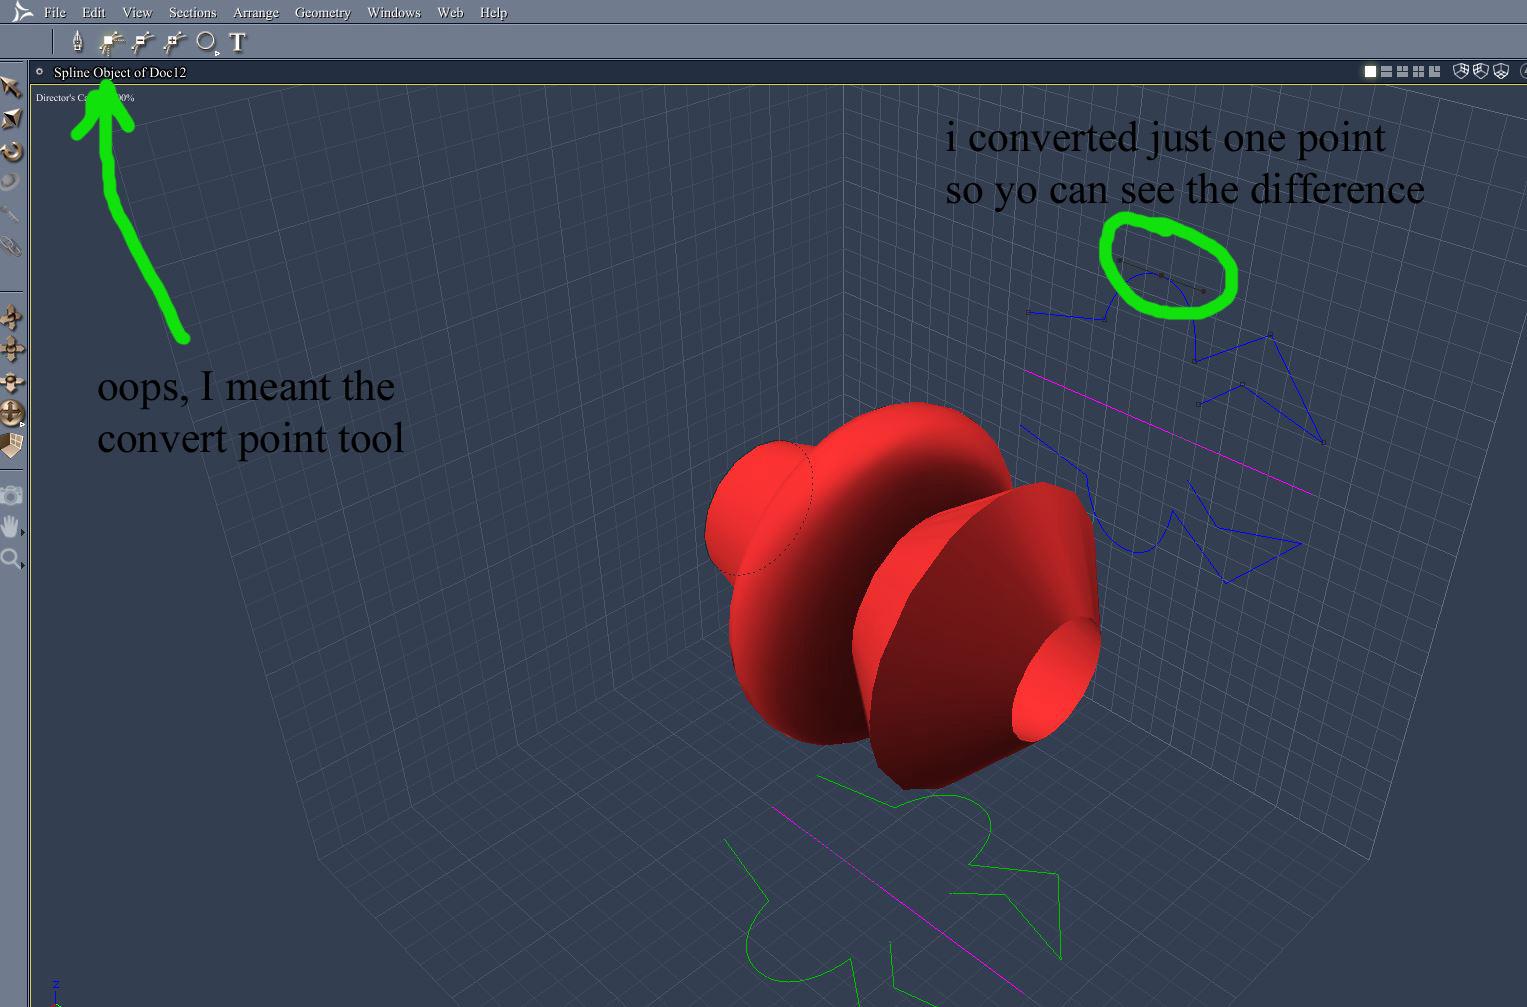Choose the second four-arrow camera navigation tool
This screenshot has width=1527, height=1007.
(x=11, y=349)
